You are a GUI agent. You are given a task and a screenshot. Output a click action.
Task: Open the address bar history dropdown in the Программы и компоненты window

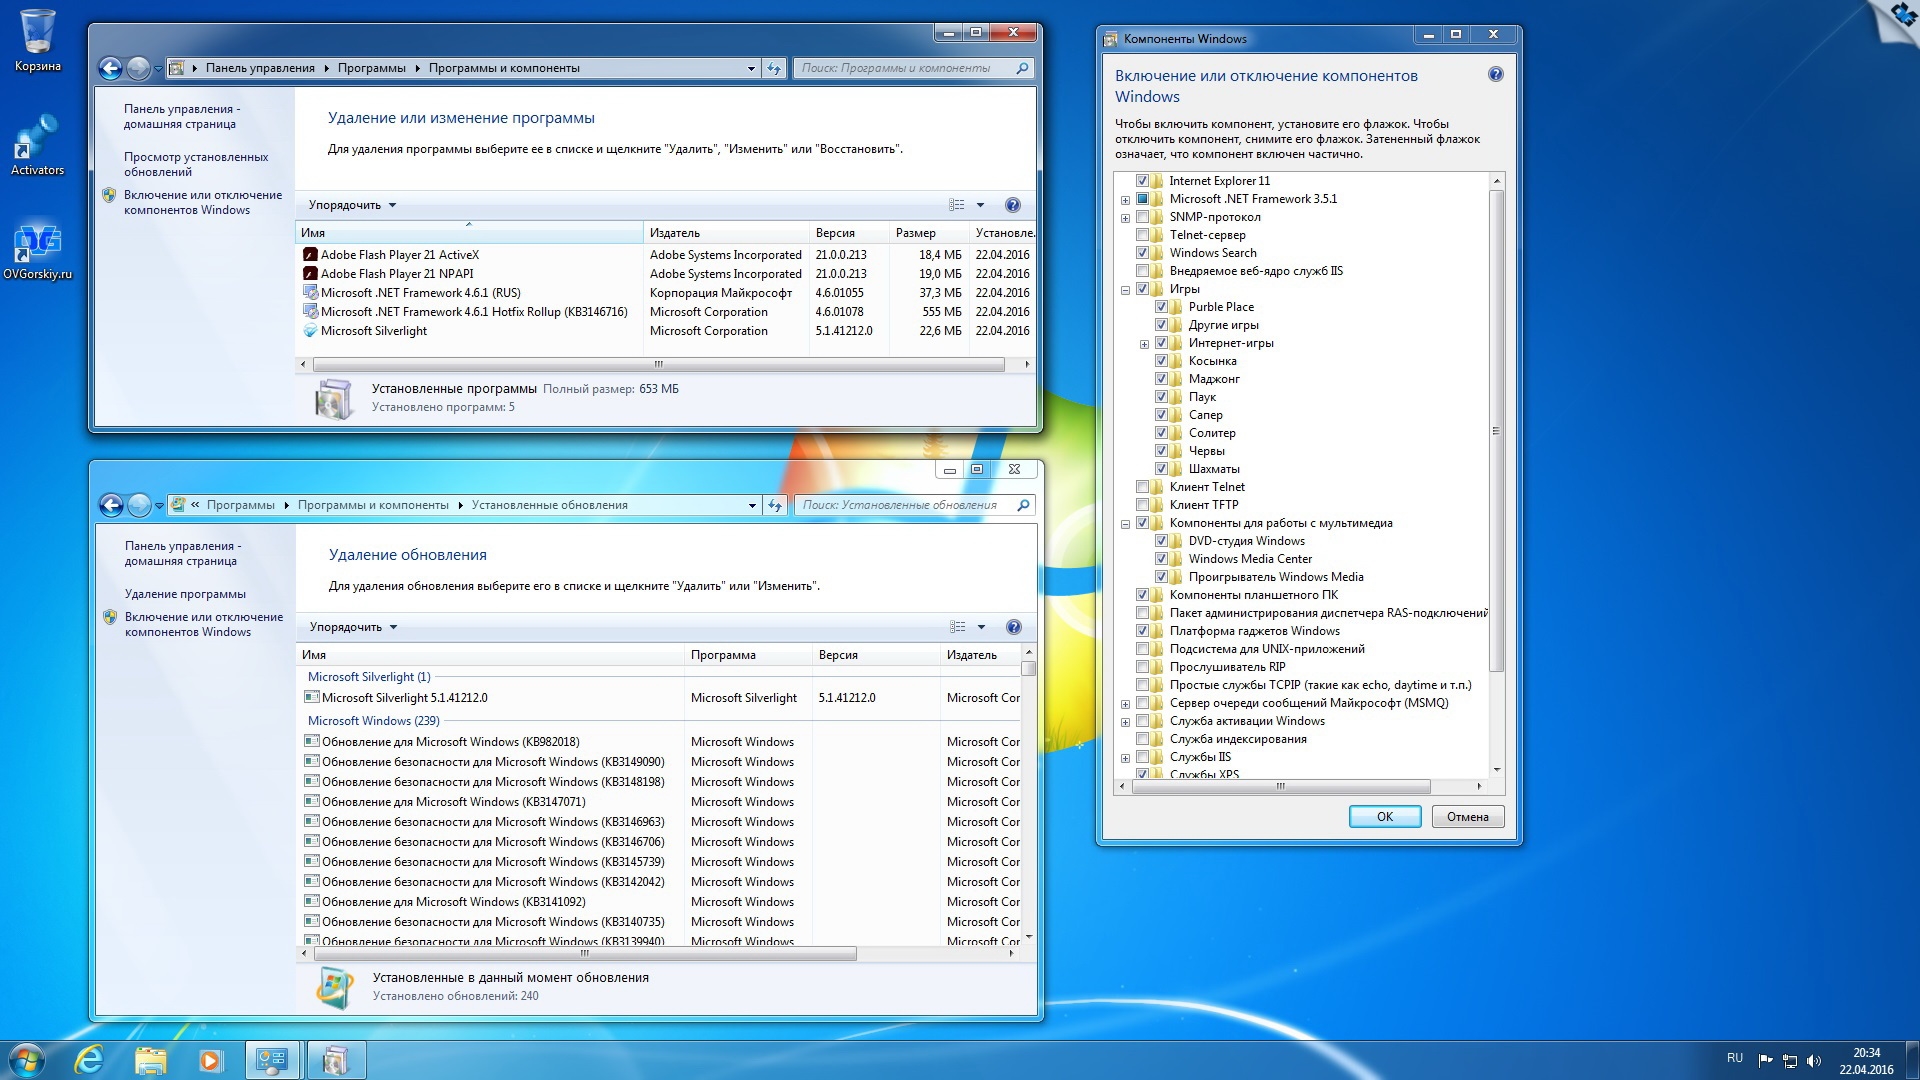(751, 68)
